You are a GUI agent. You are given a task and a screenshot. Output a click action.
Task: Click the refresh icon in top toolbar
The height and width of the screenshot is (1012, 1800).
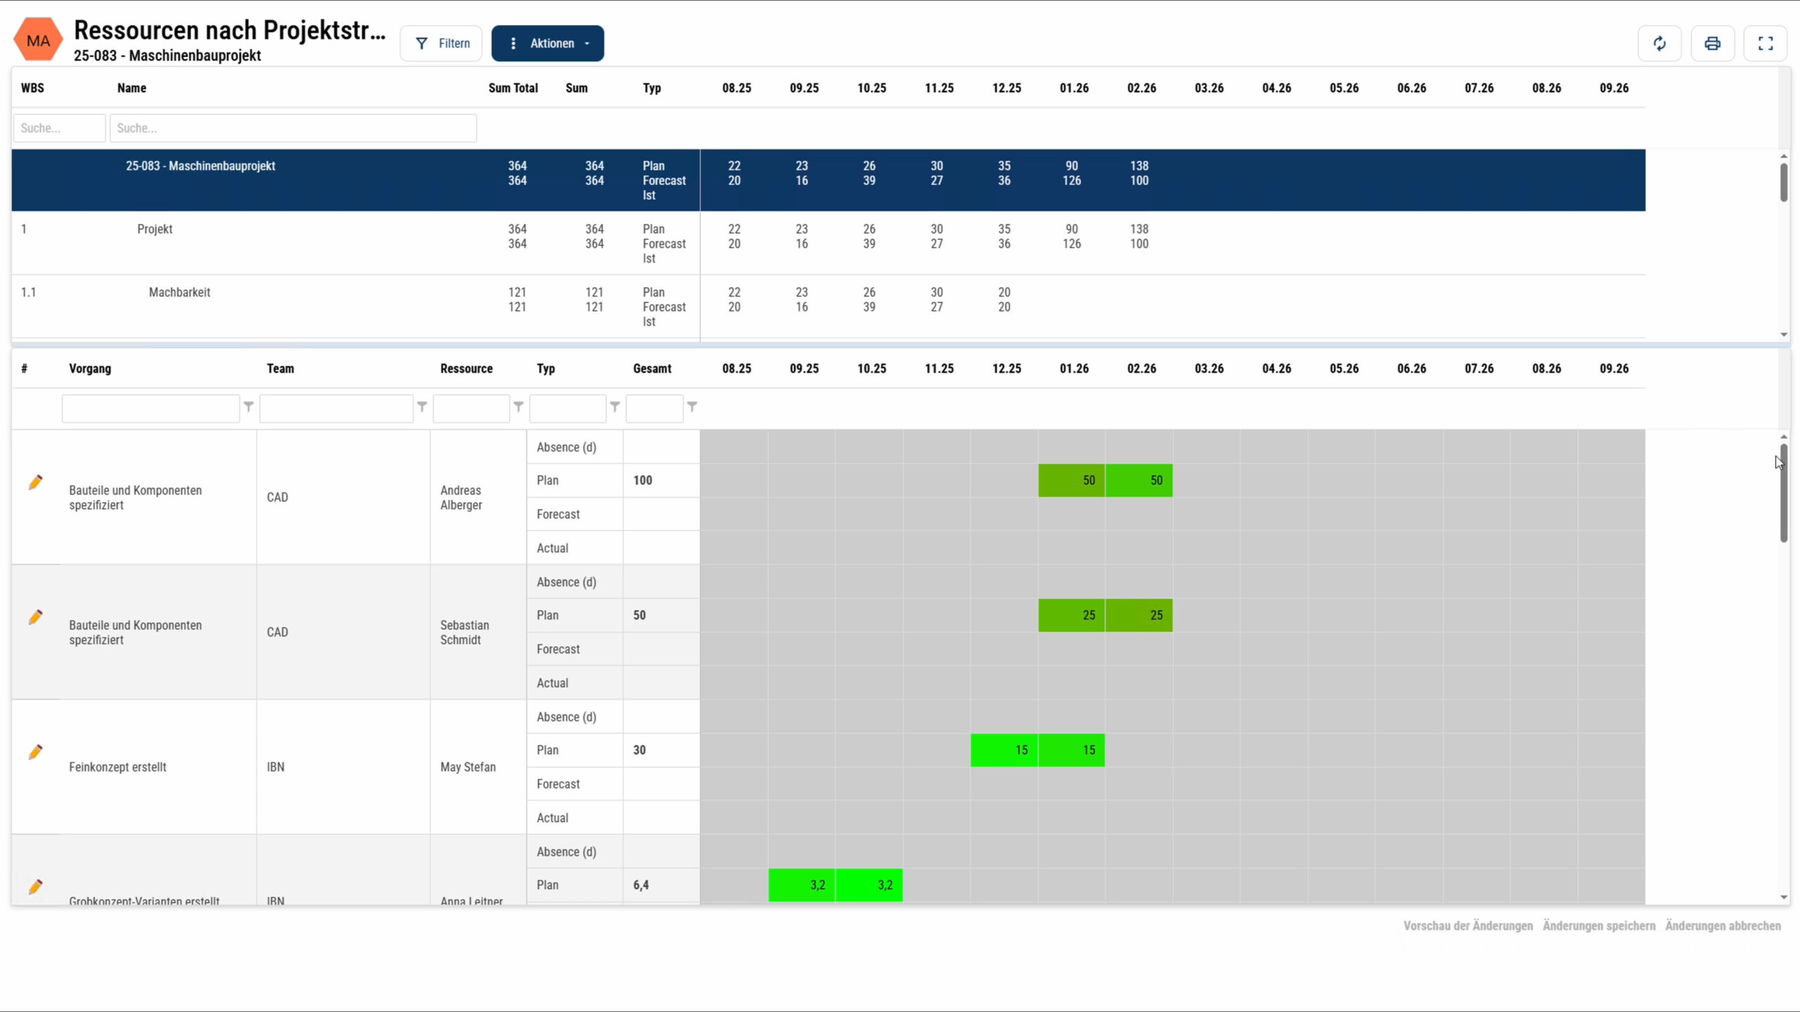coord(1659,43)
